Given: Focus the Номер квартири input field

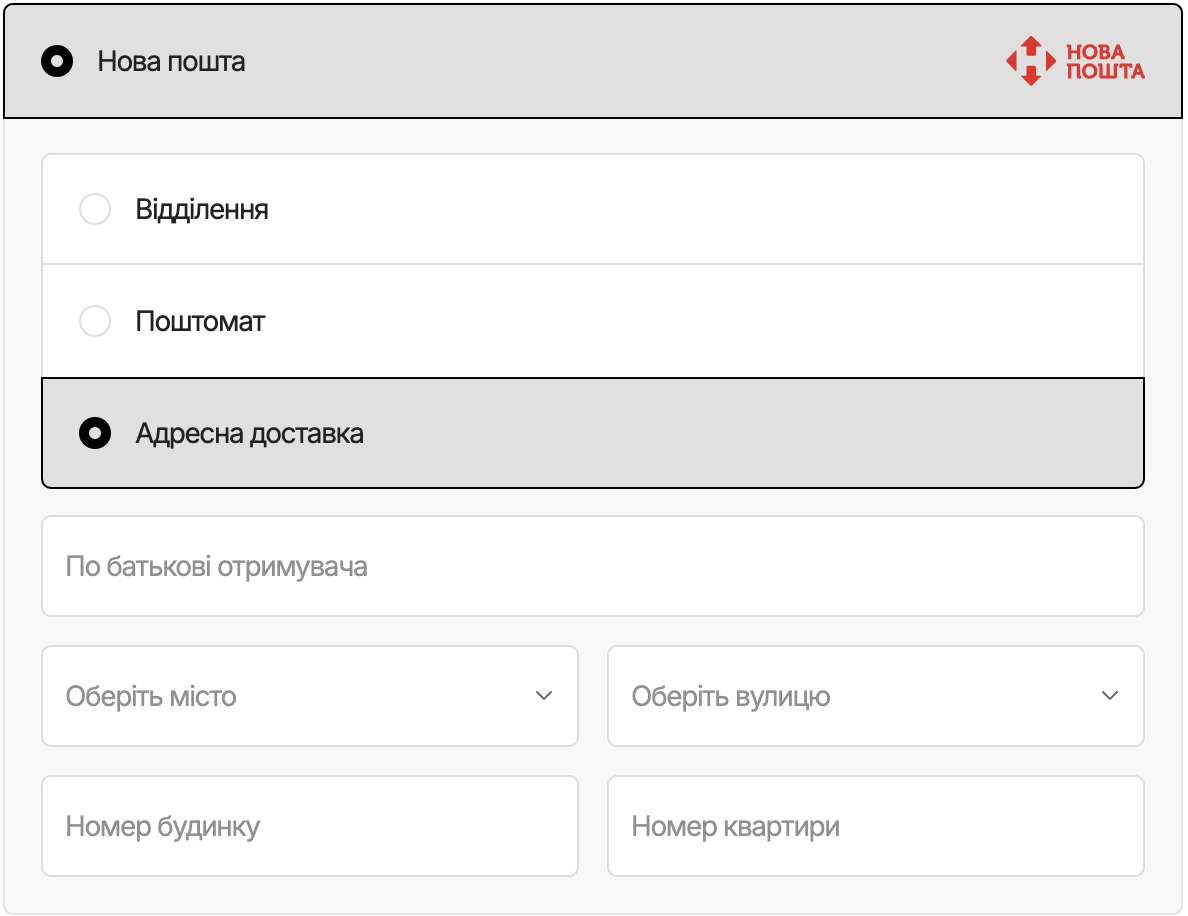Looking at the screenshot, I should pos(875,827).
